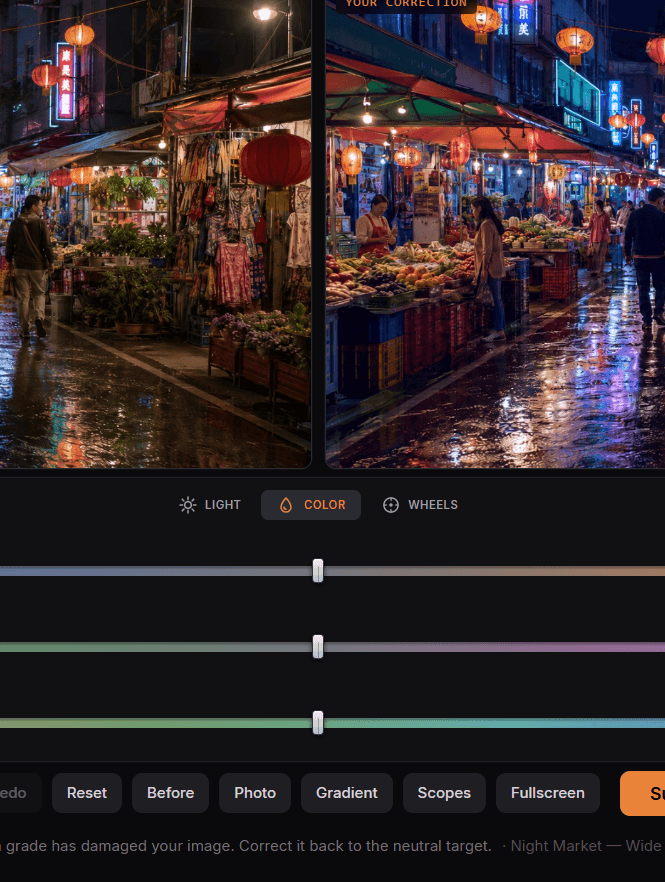The height and width of the screenshot is (882, 665).
Task: Select the Photo button
Action: [255, 793]
